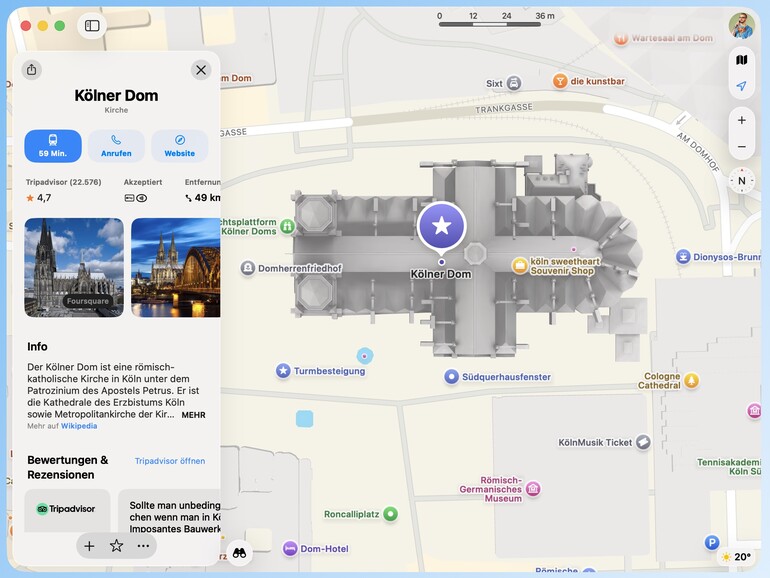The image size is (770, 578).
Task: Select Römisch-Germanisches Museum marker
Action: 533,489
